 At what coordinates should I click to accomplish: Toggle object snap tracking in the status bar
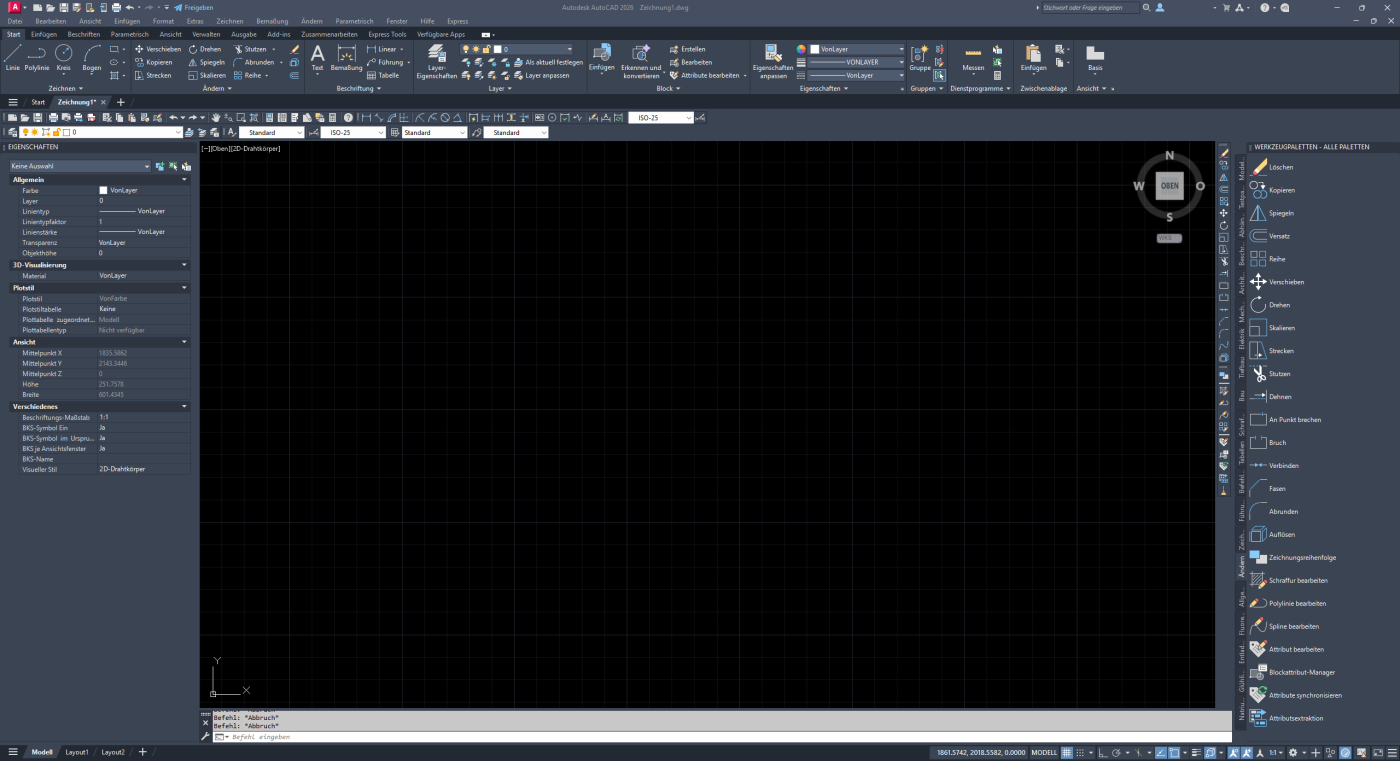coord(1159,750)
